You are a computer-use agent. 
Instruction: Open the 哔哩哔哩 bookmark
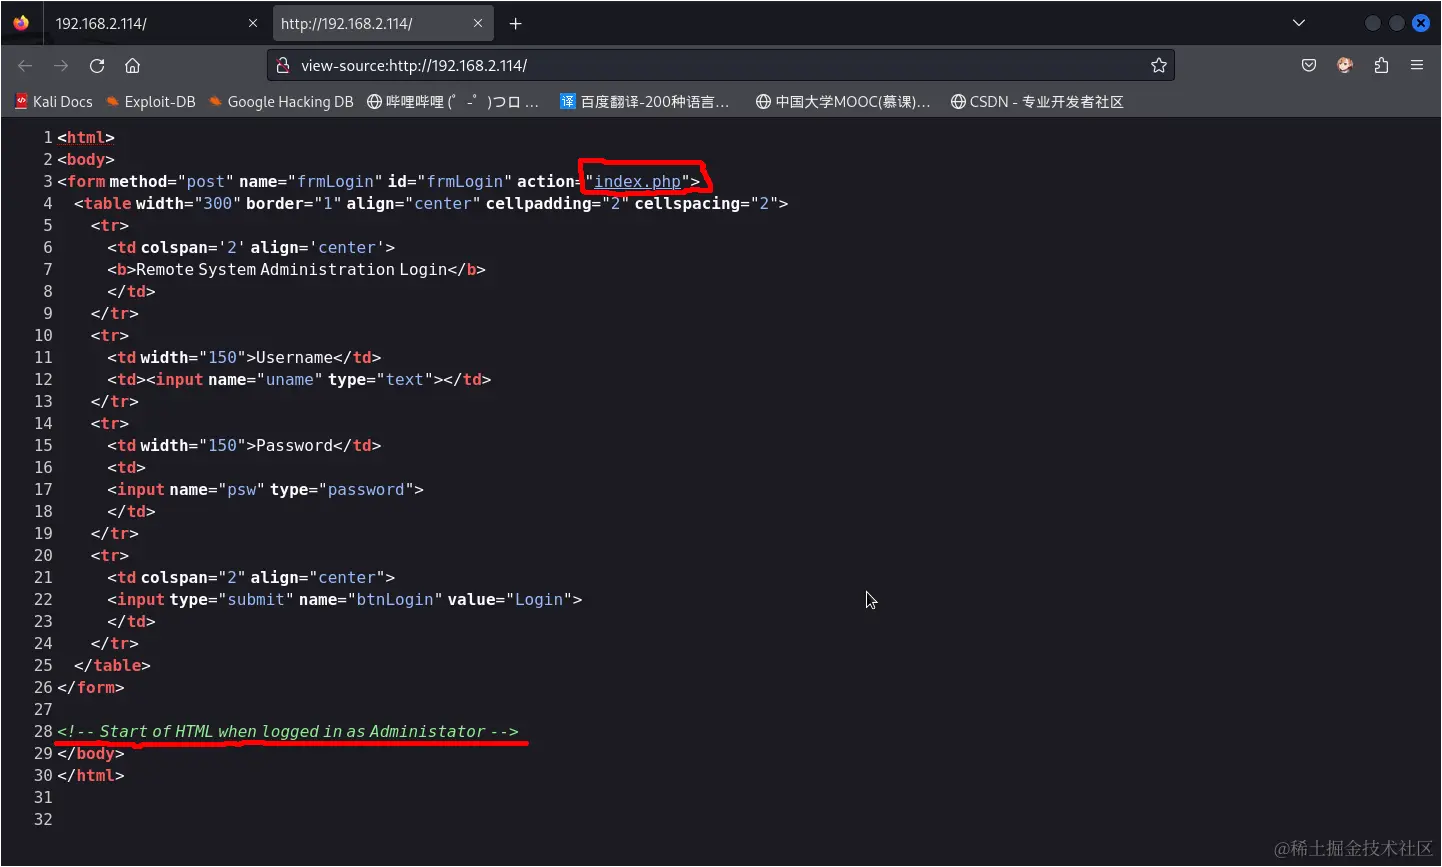pyautogui.click(x=453, y=102)
